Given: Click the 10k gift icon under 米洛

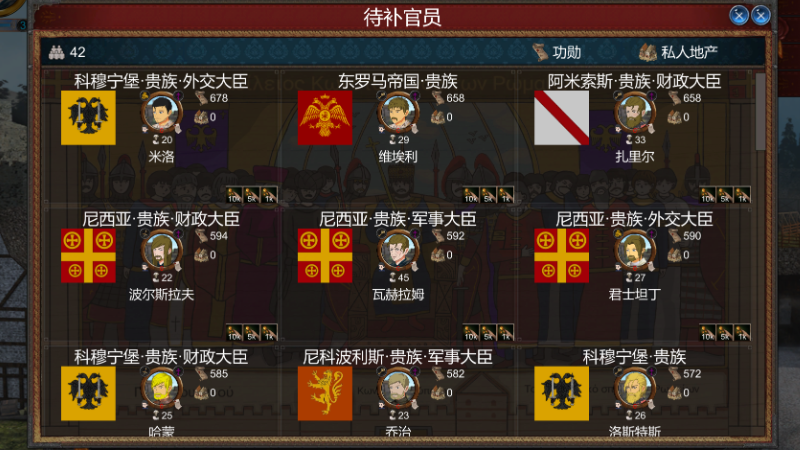Looking at the screenshot, I should click(234, 195).
